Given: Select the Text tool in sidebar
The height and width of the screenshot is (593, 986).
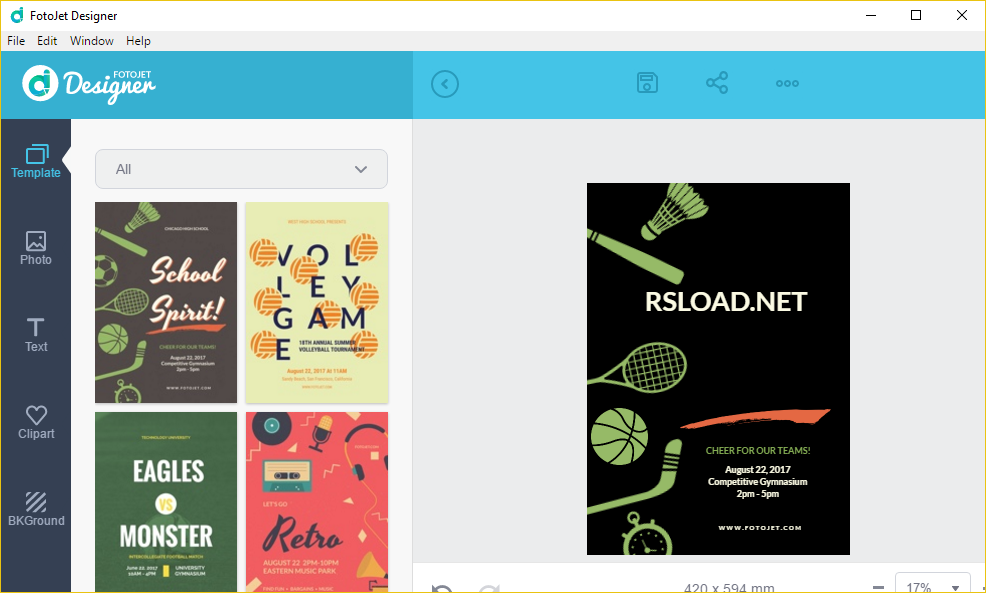Looking at the screenshot, I should (36, 335).
